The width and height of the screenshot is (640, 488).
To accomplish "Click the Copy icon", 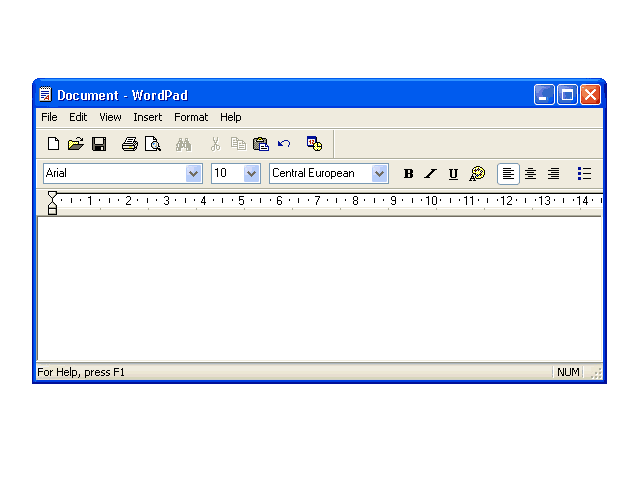I will click(x=238, y=144).
